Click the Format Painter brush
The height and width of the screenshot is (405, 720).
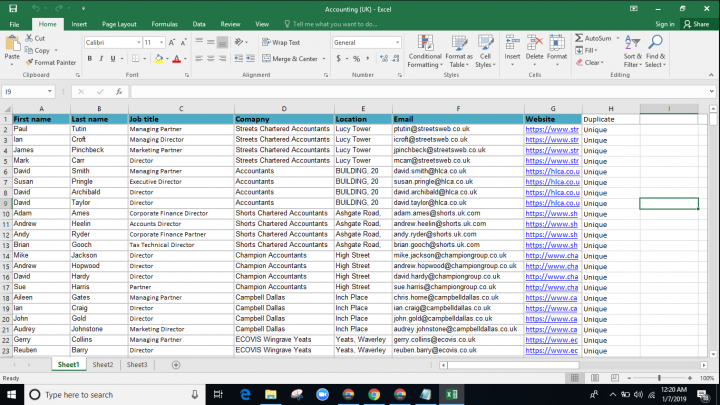point(51,62)
